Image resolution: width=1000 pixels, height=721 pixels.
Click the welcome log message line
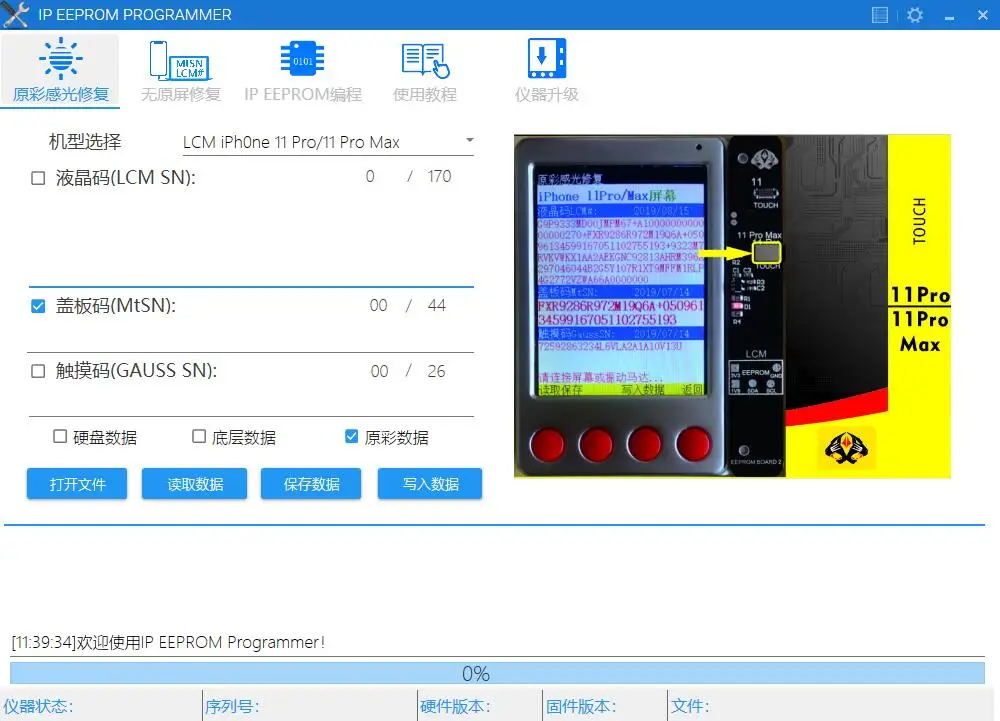[168, 642]
